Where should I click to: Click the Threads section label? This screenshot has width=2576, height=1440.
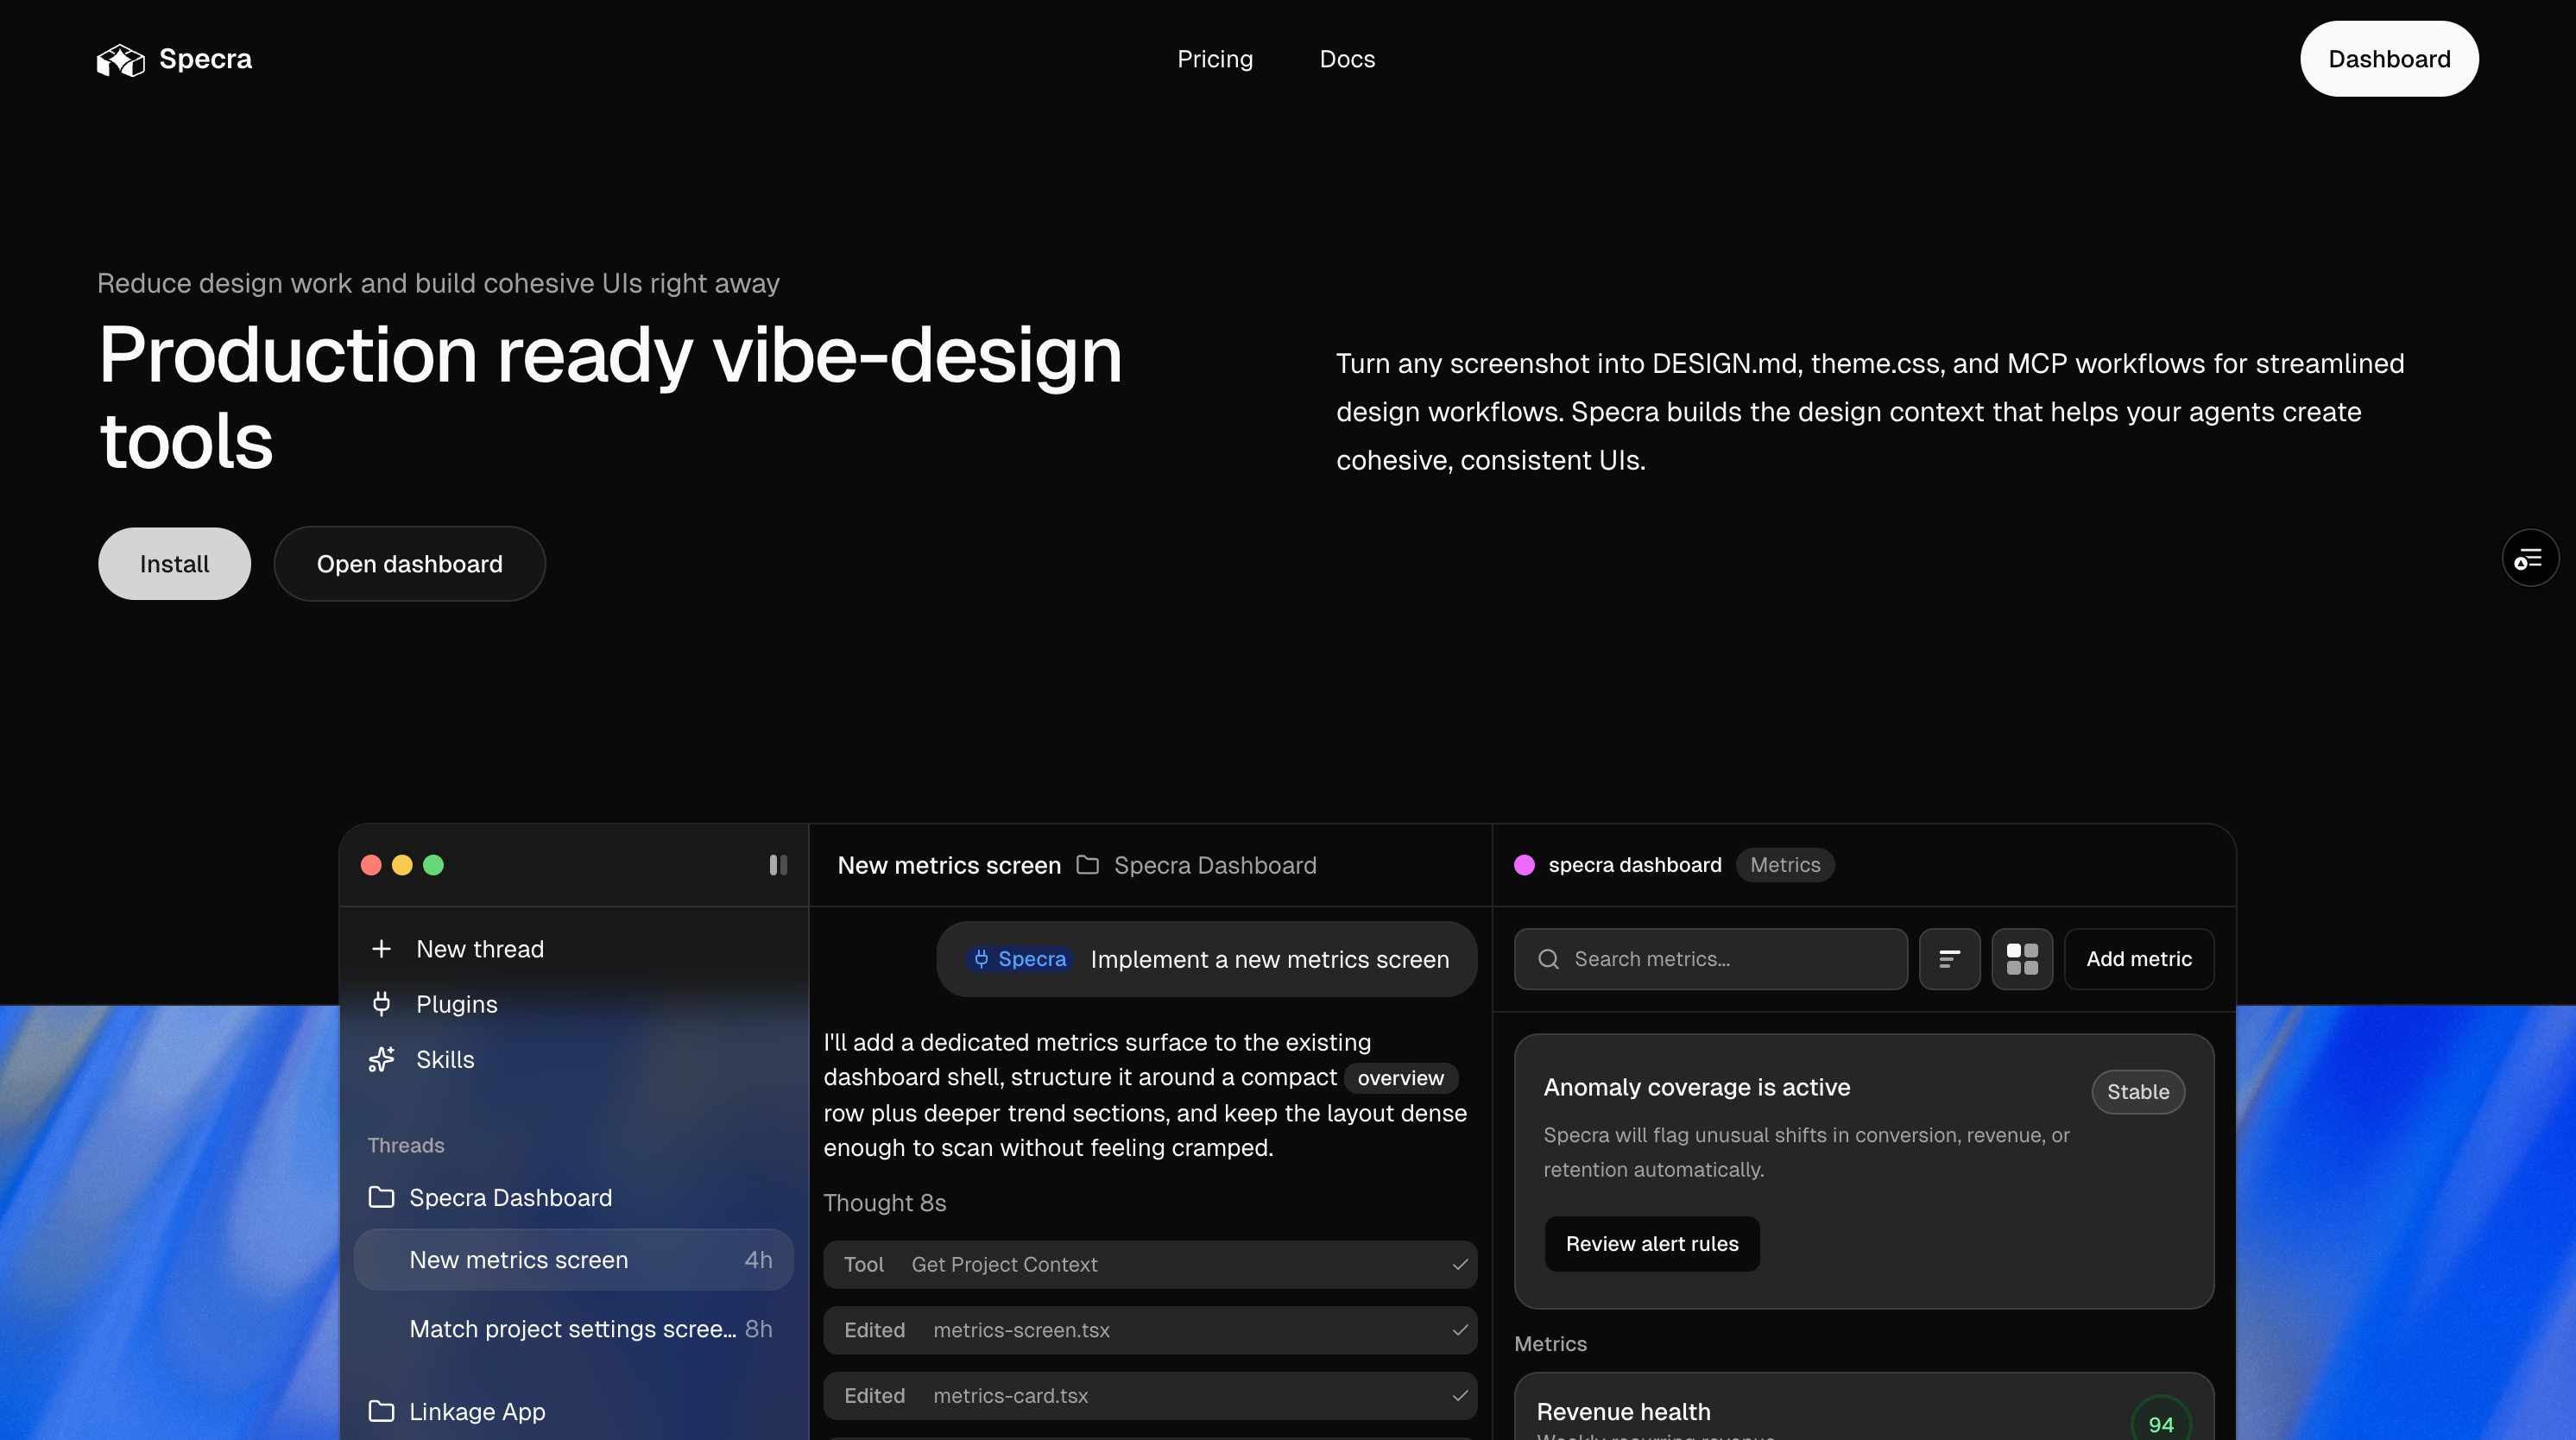[405, 1146]
